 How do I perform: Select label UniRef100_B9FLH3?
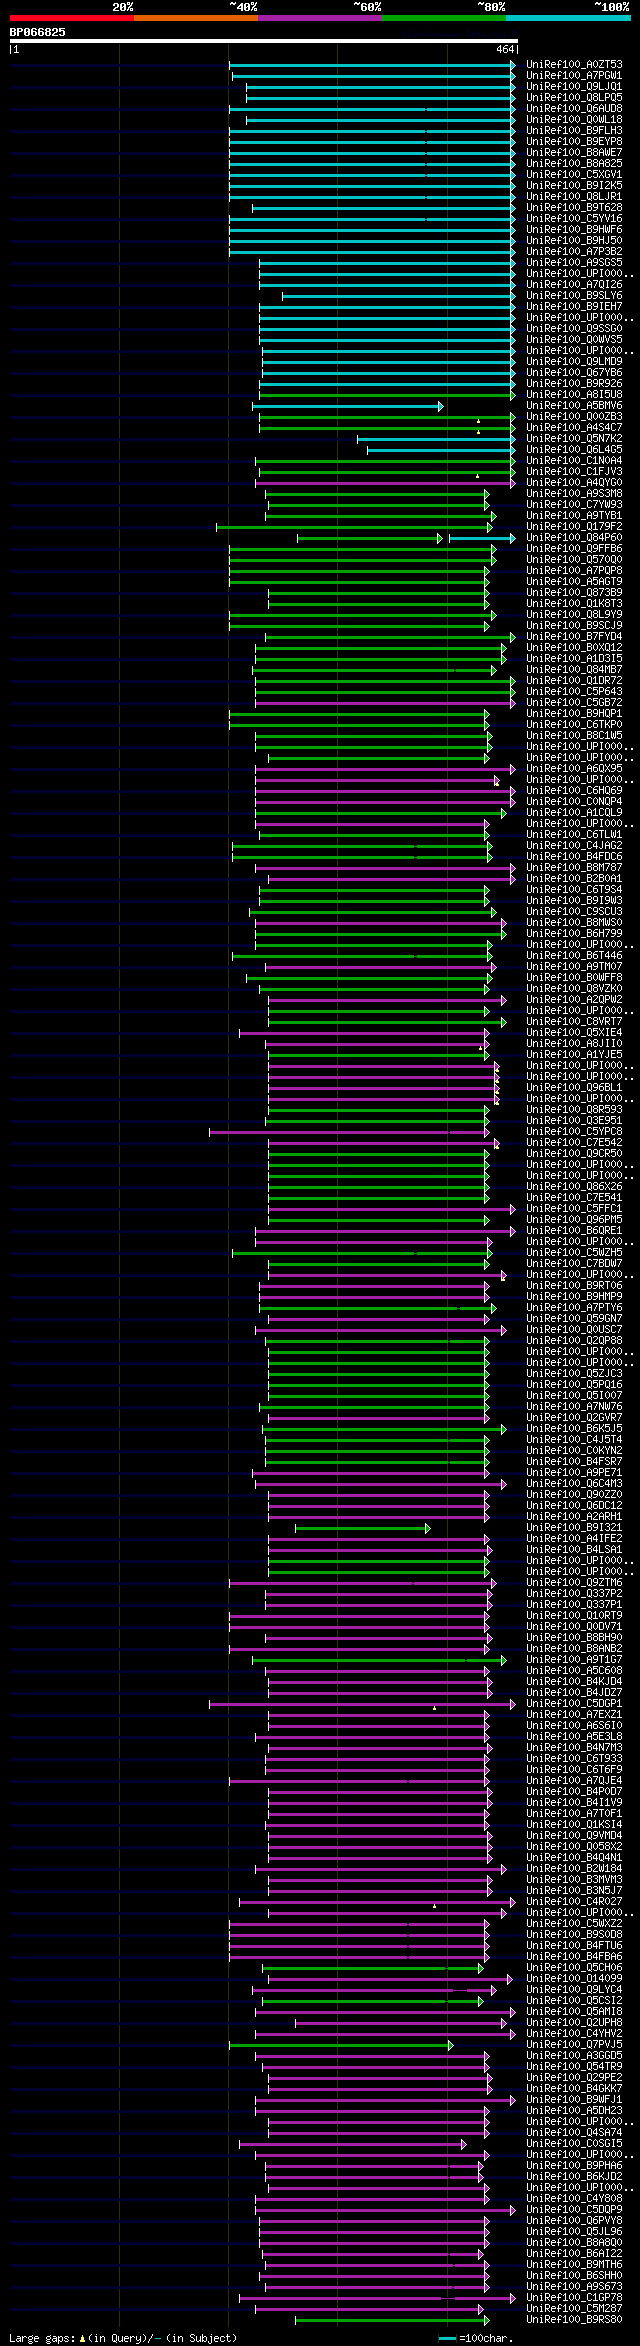point(574,131)
